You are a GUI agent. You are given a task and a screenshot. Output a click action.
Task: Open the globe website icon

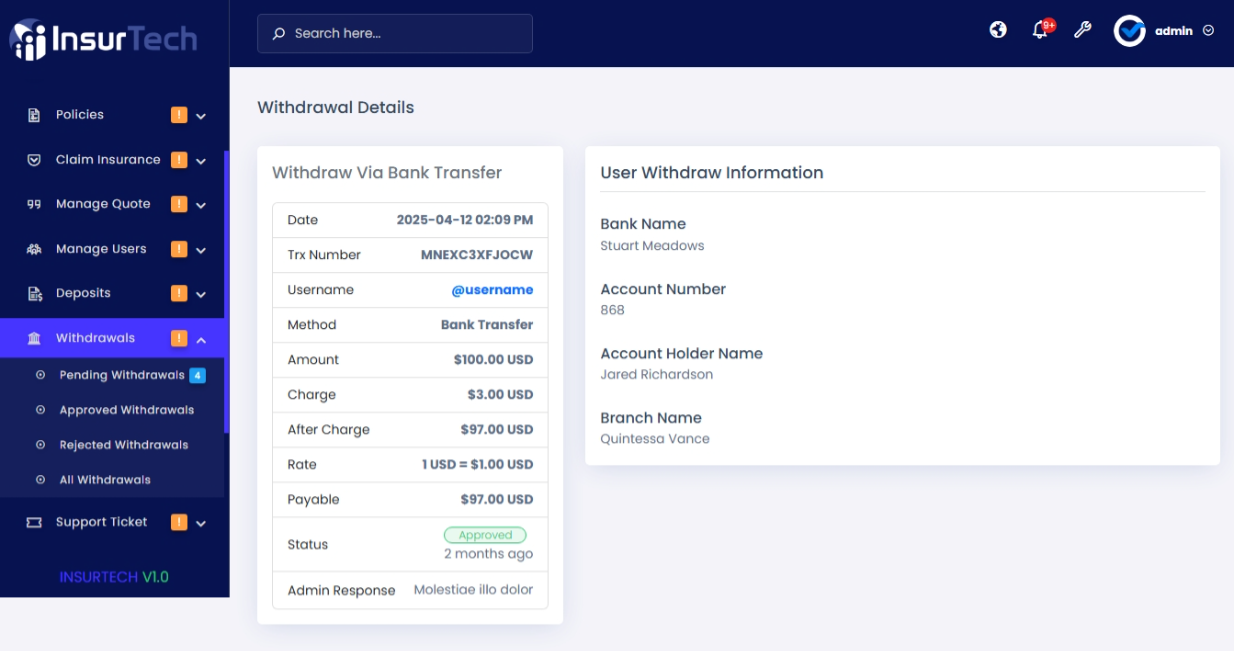click(x=998, y=30)
